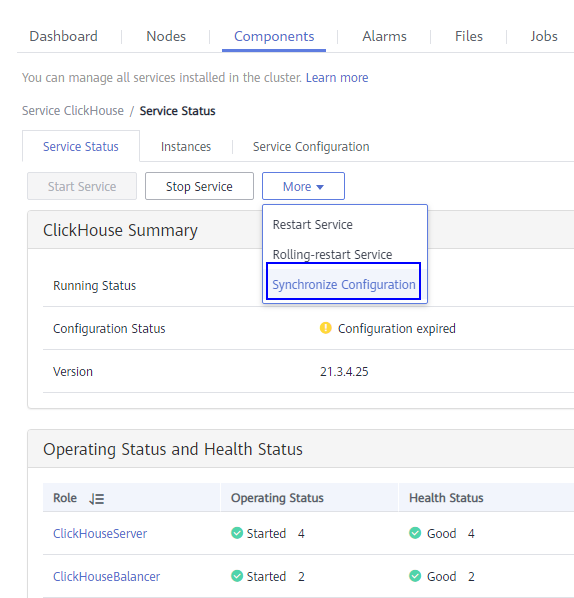Image resolution: width=574 pixels, height=598 pixels.
Task: Click the green Started icon for ClickHouseServer
Action: click(x=237, y=533)
